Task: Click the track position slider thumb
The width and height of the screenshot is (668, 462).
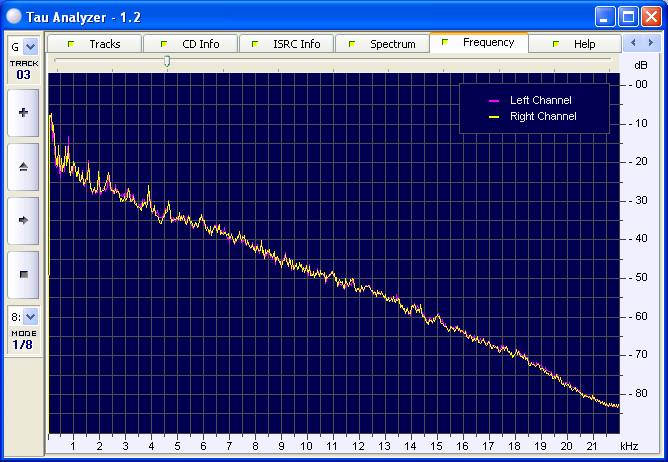Action: [x=167, y=61]
